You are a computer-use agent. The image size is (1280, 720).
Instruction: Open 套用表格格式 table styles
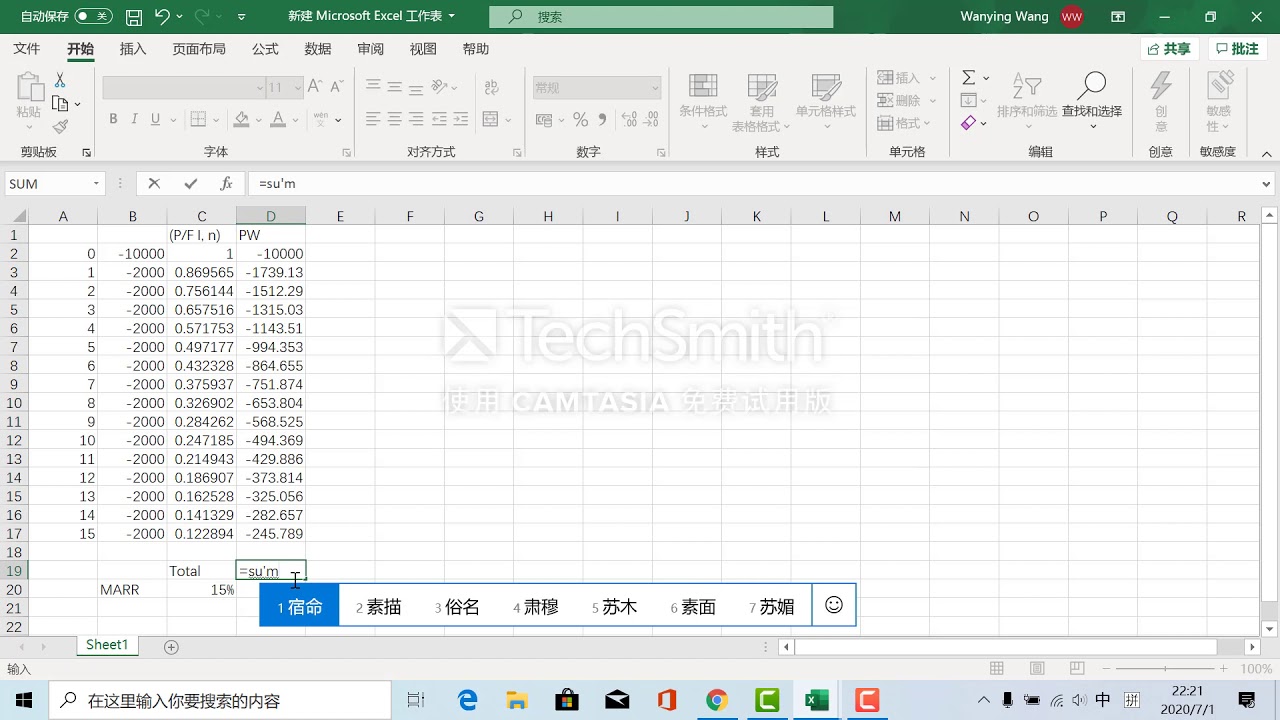point(761,103)
